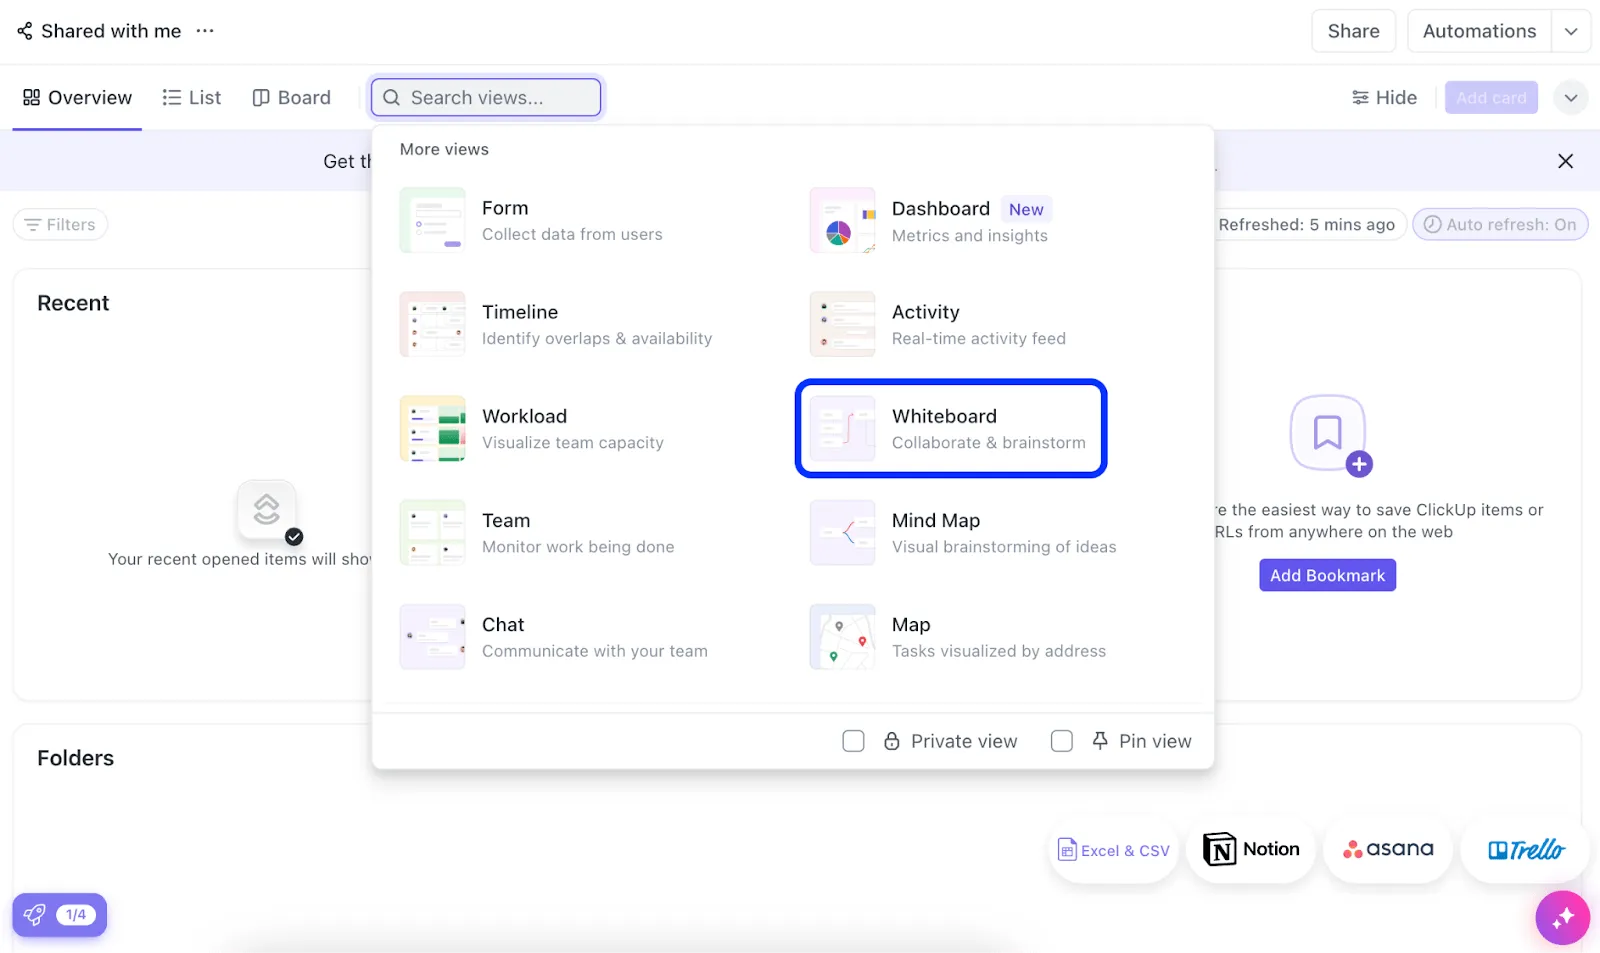
Task: Switch to the Overview tab
Action: (77, 97)
